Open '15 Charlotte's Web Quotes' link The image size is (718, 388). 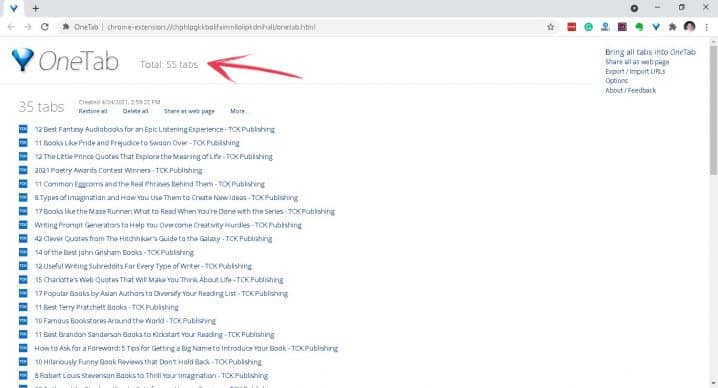coord(159,279)
